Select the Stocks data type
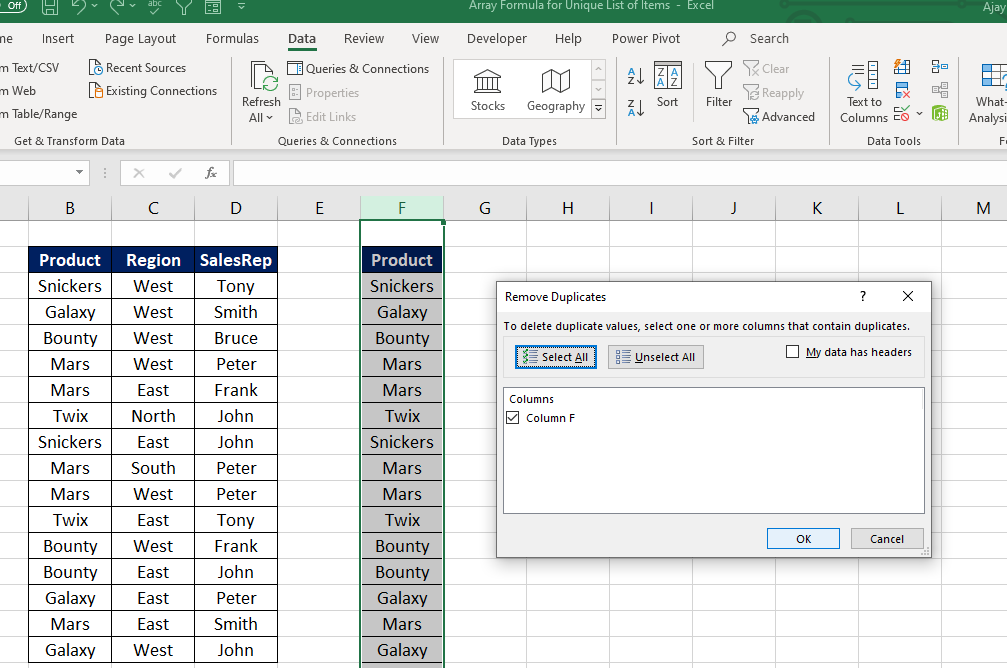This screenshot has width=1007, height=668. [487, 90]
